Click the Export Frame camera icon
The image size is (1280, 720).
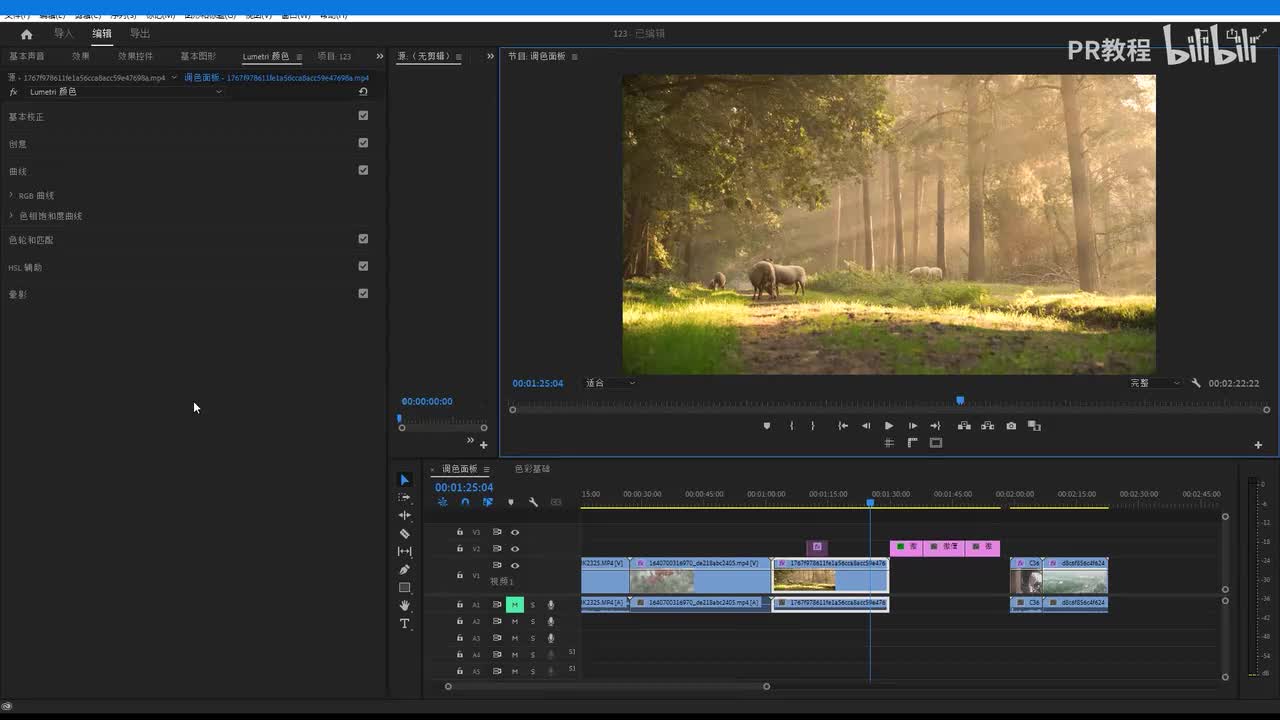tap(1011, 426)
